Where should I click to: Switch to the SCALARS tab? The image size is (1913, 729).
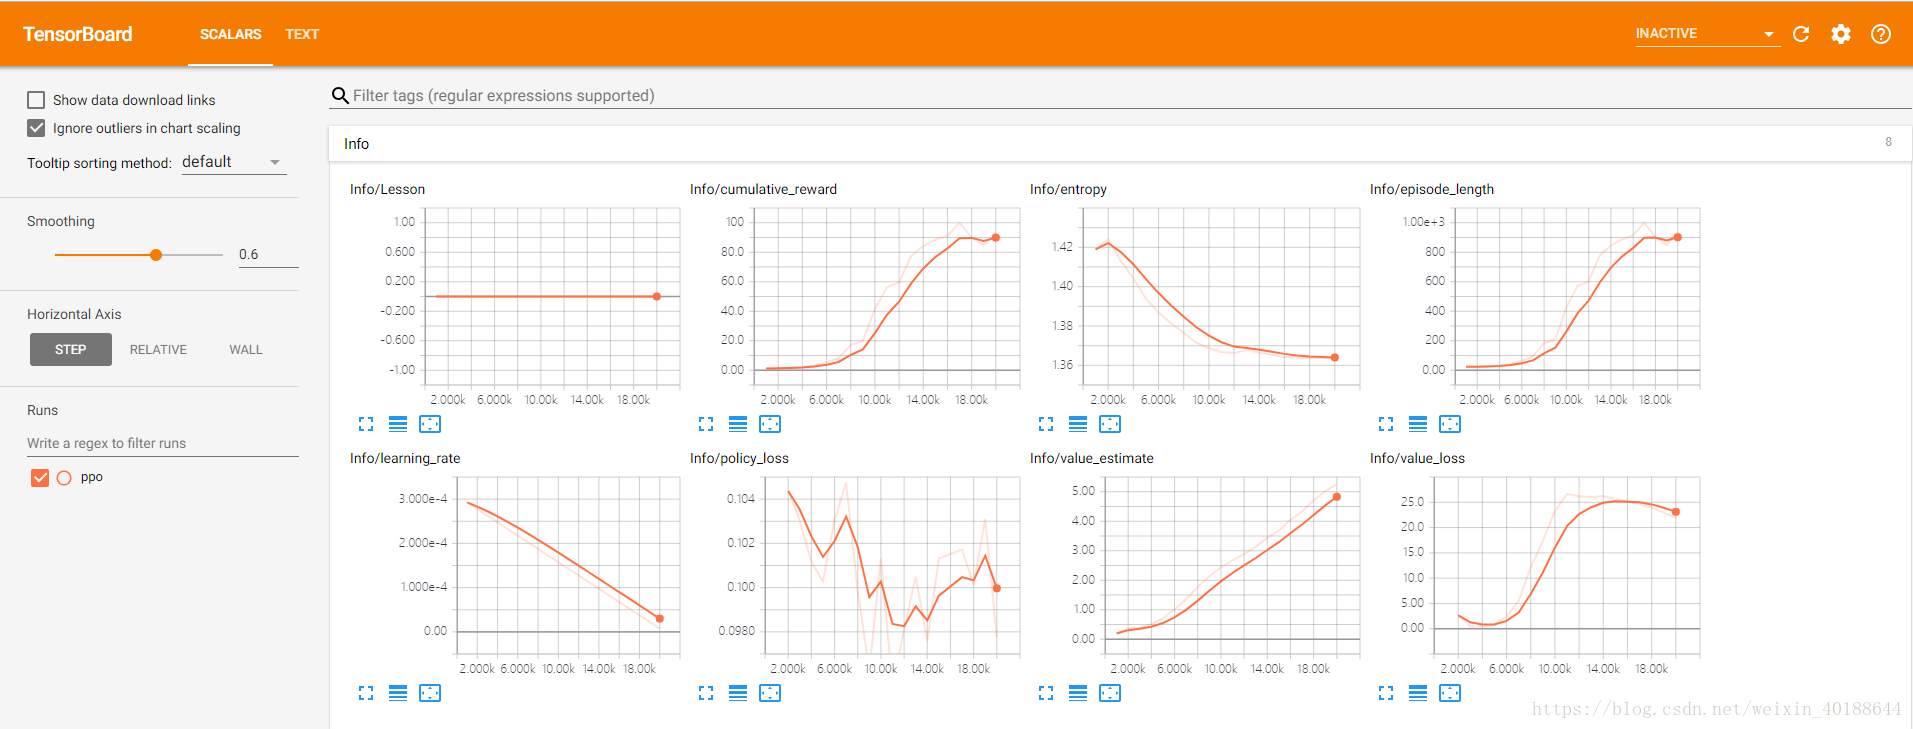point(231,34)
